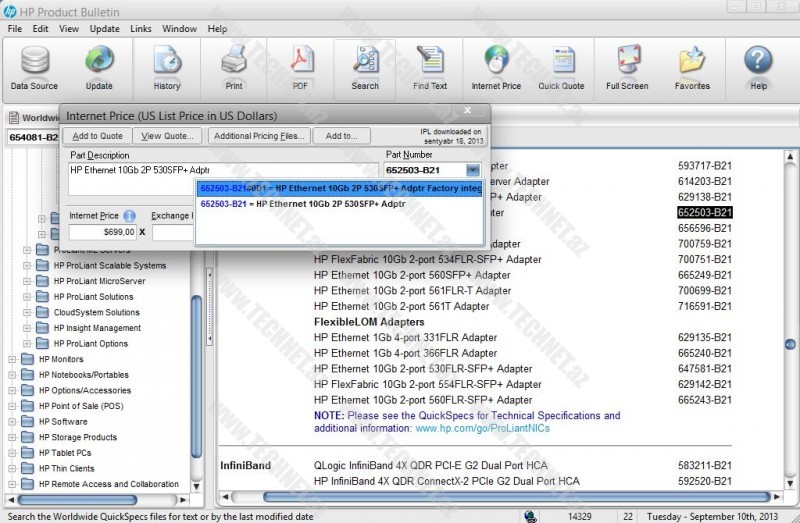Switch to Full Screen mode icon
Image resolution: width=800 pixels, height=523 pixels.
coord(628,60)
